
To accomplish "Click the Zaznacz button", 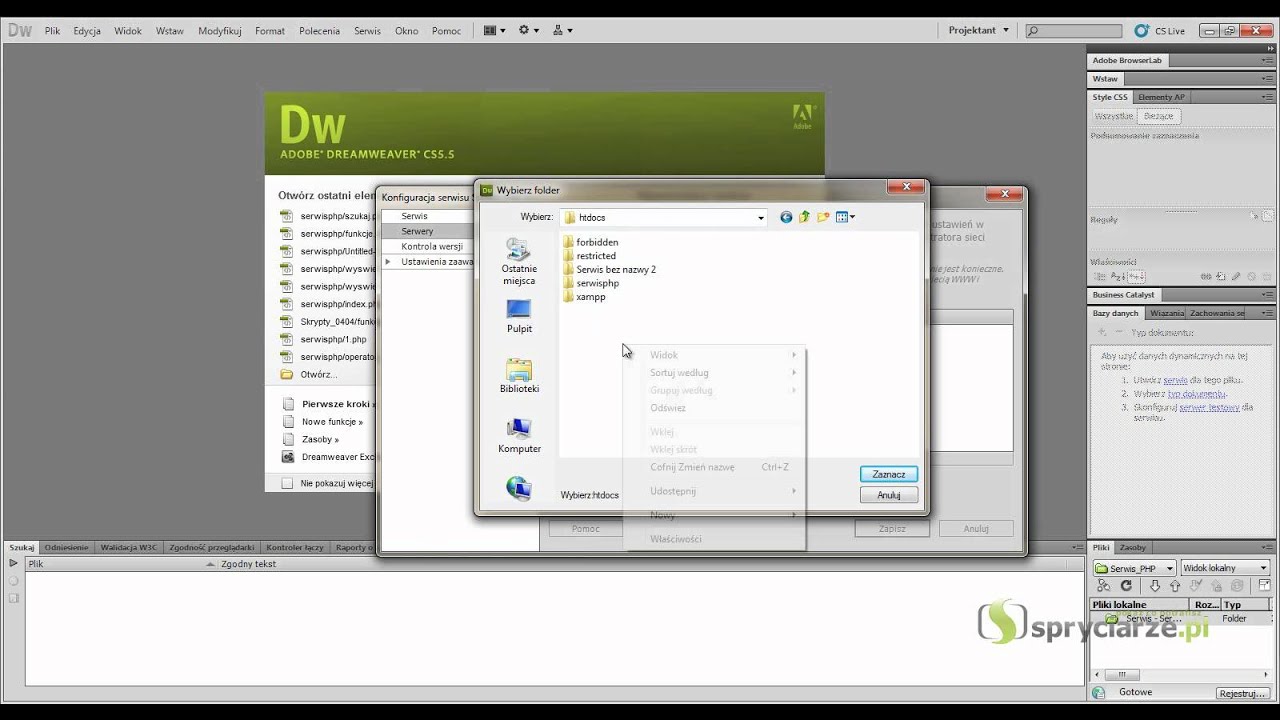I will (x=888, y=474).
